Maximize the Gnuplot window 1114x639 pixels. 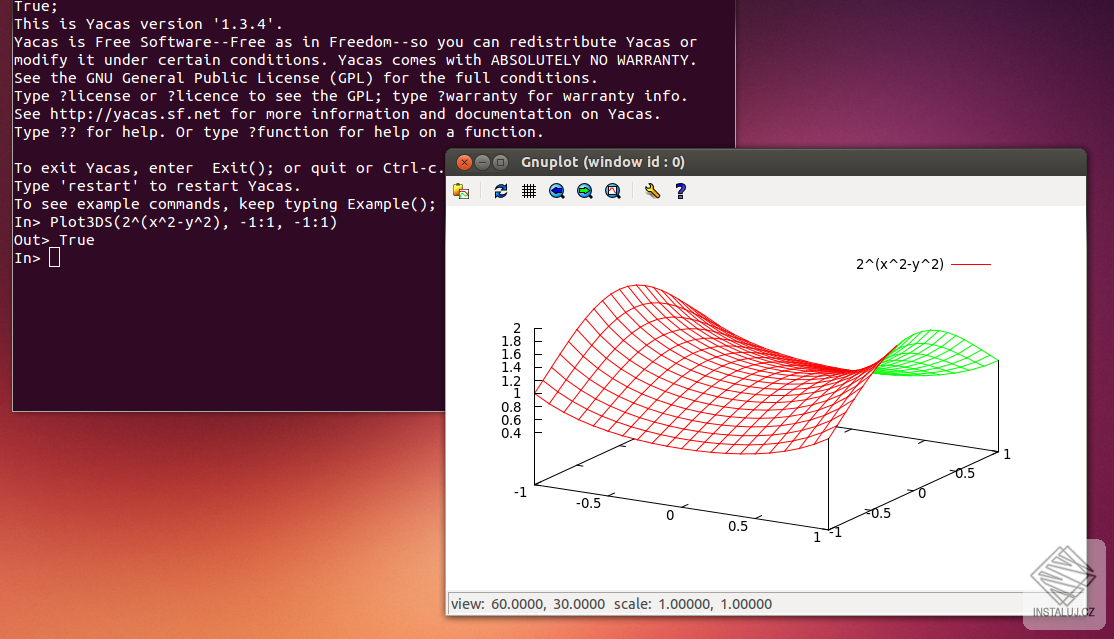(500, 162)
